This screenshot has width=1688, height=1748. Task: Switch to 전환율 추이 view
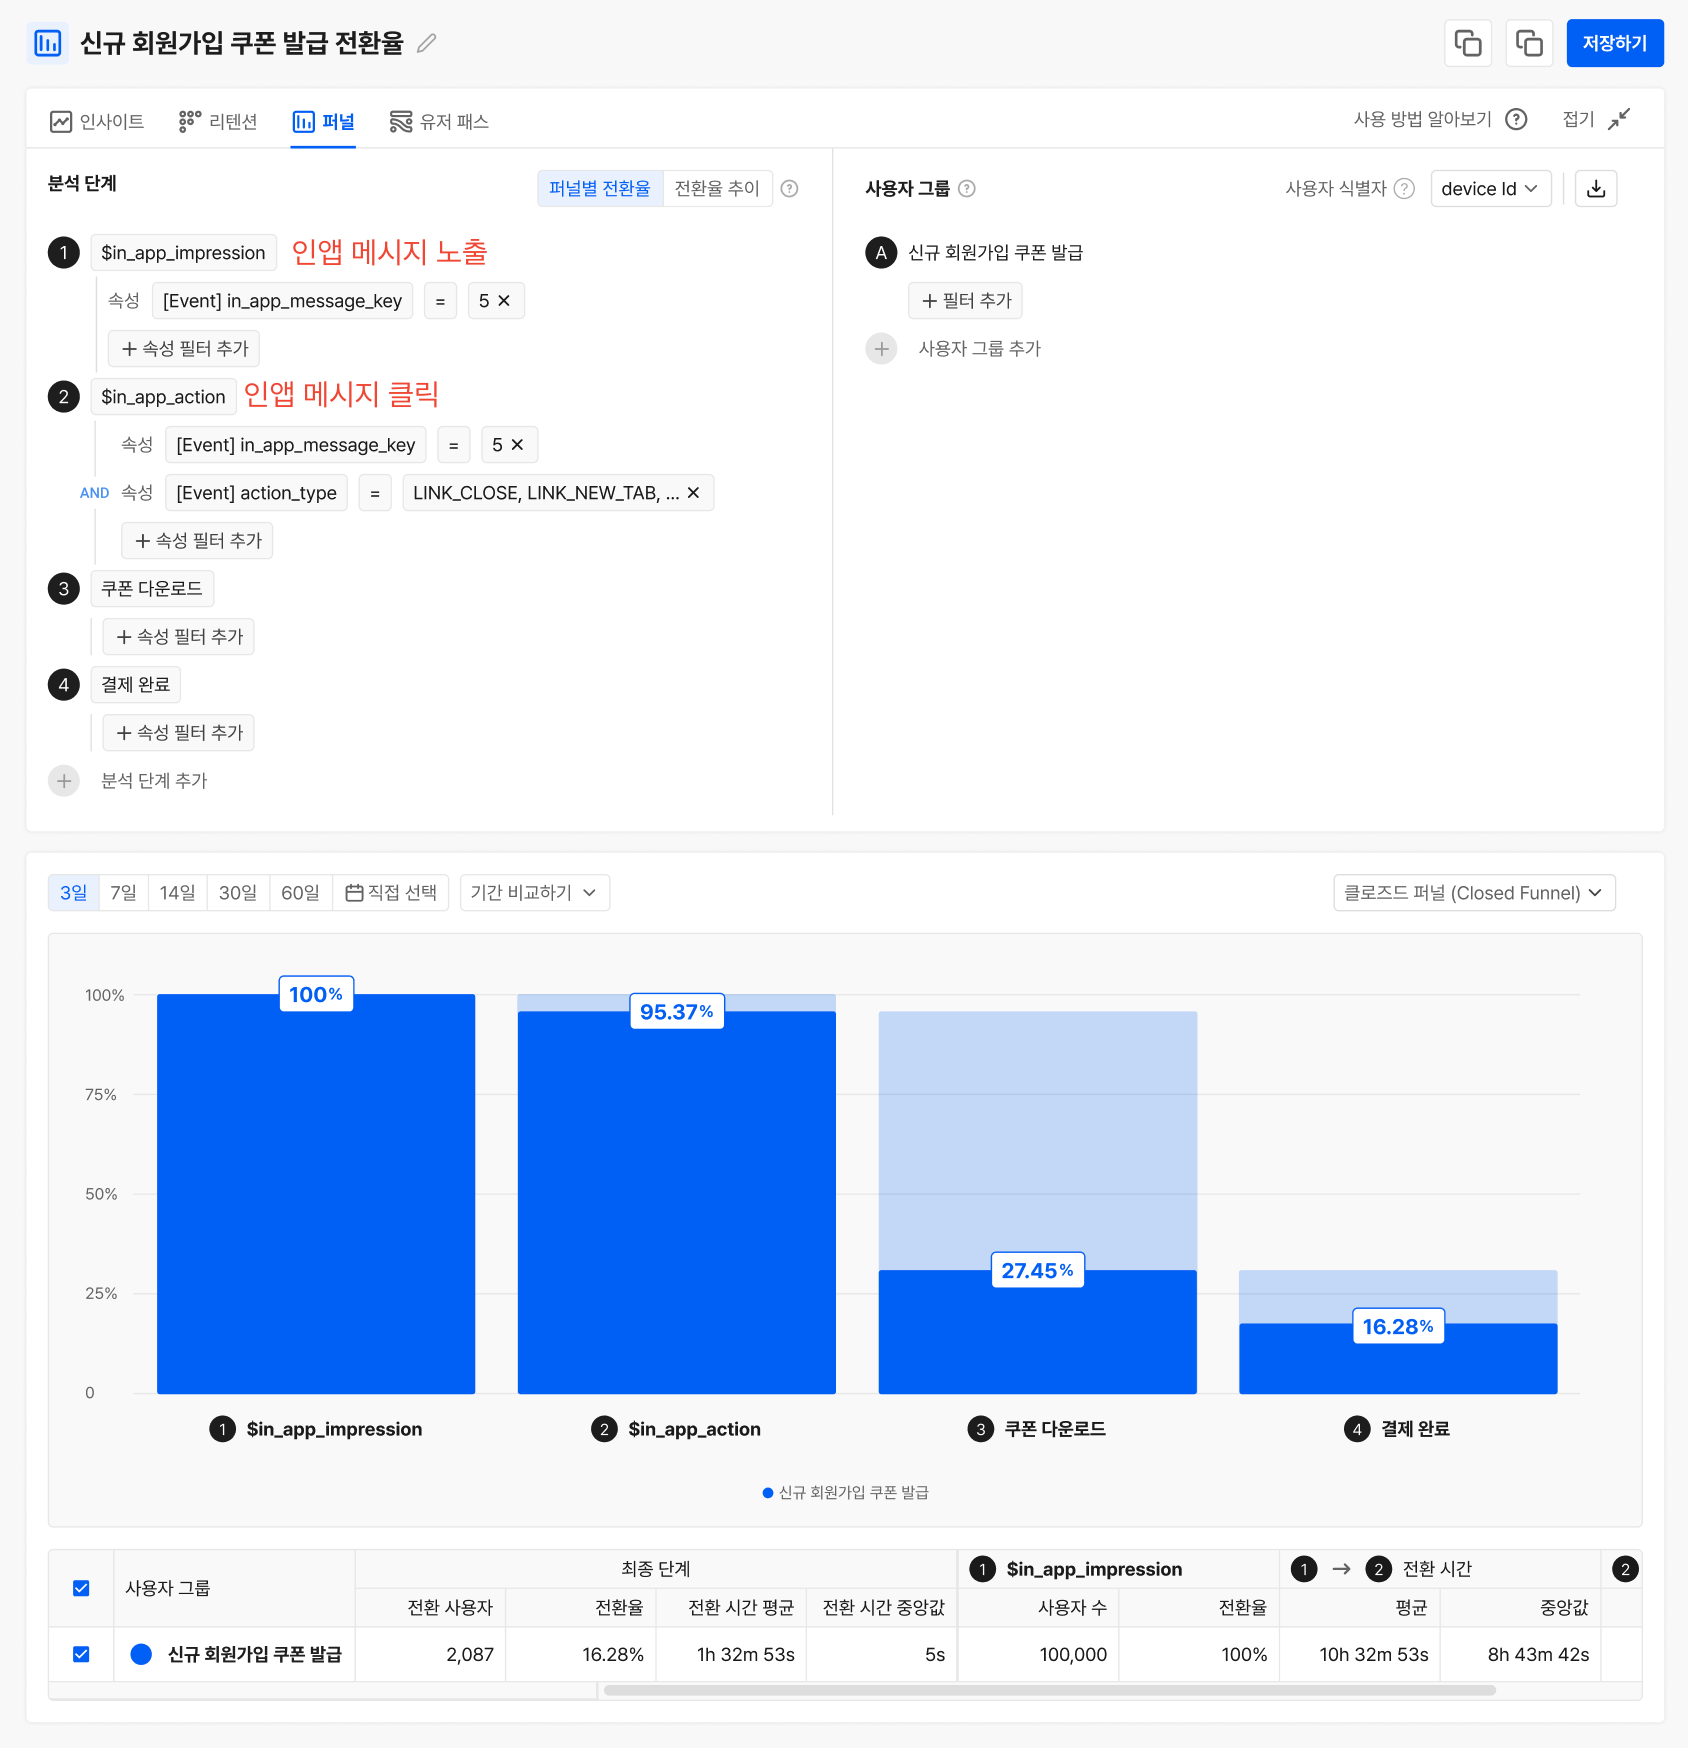point(717,188)
